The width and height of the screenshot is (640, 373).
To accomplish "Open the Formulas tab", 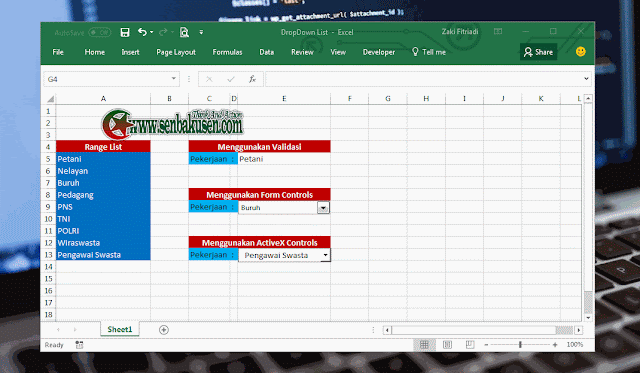I will 227,52.
